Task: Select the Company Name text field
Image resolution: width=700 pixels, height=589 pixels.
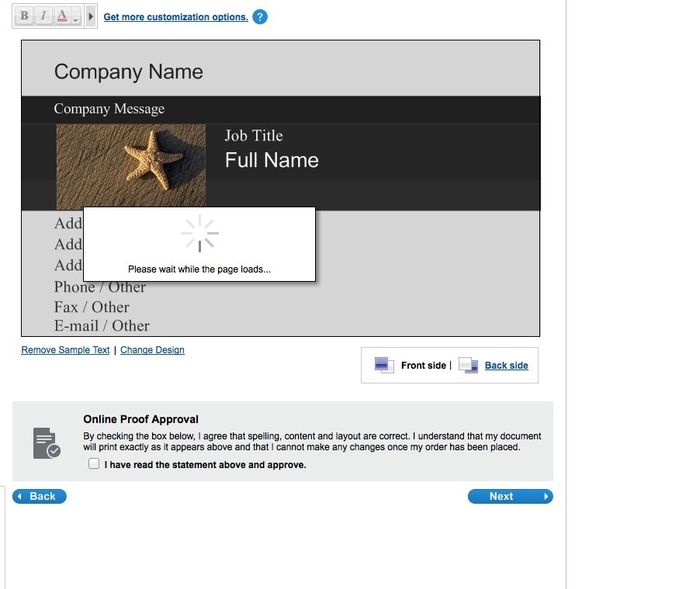Action: coord(128,72)
